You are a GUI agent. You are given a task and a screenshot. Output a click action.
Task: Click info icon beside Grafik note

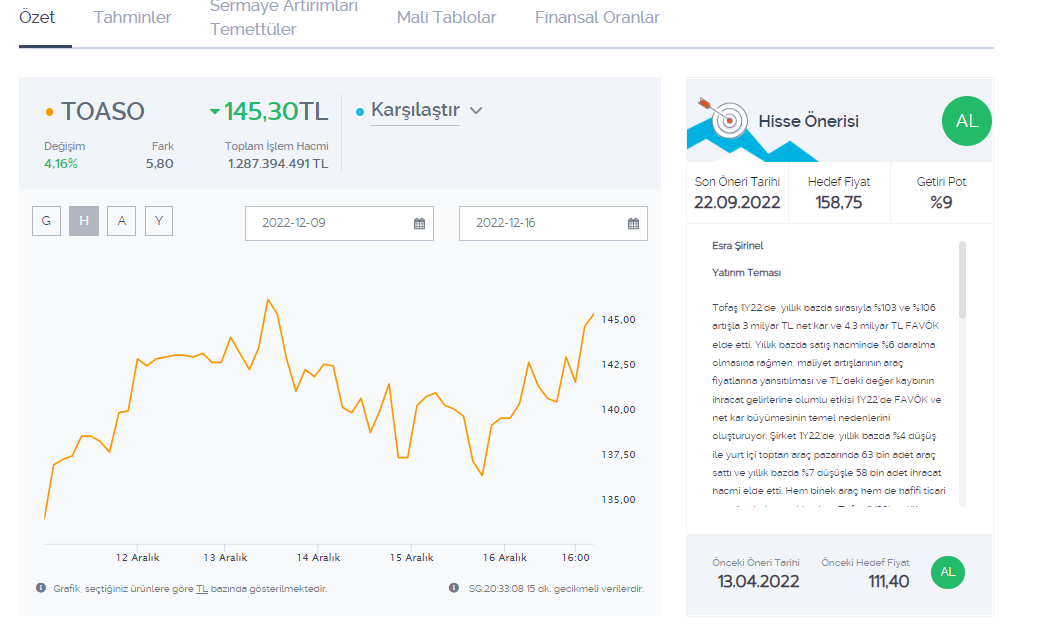coord(41,588)
